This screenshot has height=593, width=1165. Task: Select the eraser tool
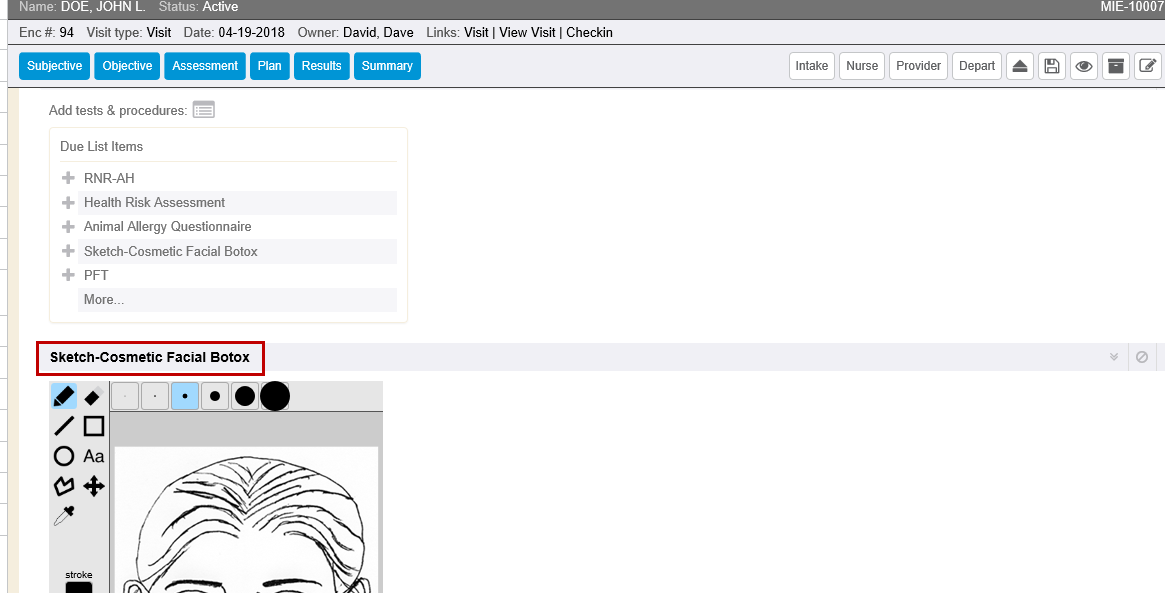[93, 397]
